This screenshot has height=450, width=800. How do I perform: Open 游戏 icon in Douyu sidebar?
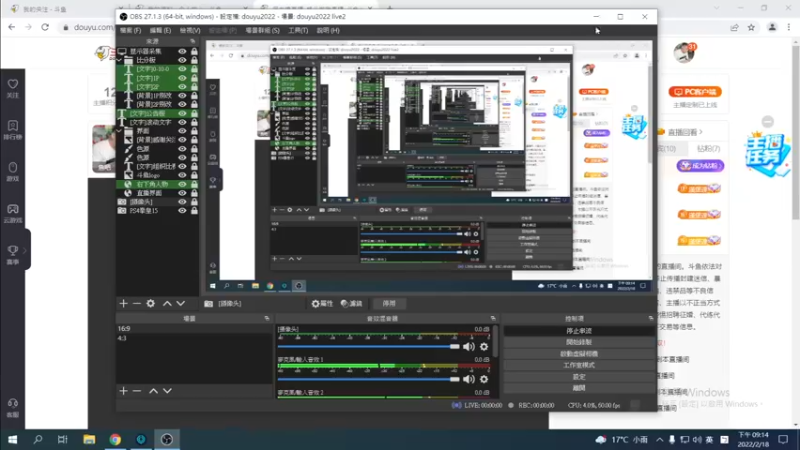[x=13, y=167]
